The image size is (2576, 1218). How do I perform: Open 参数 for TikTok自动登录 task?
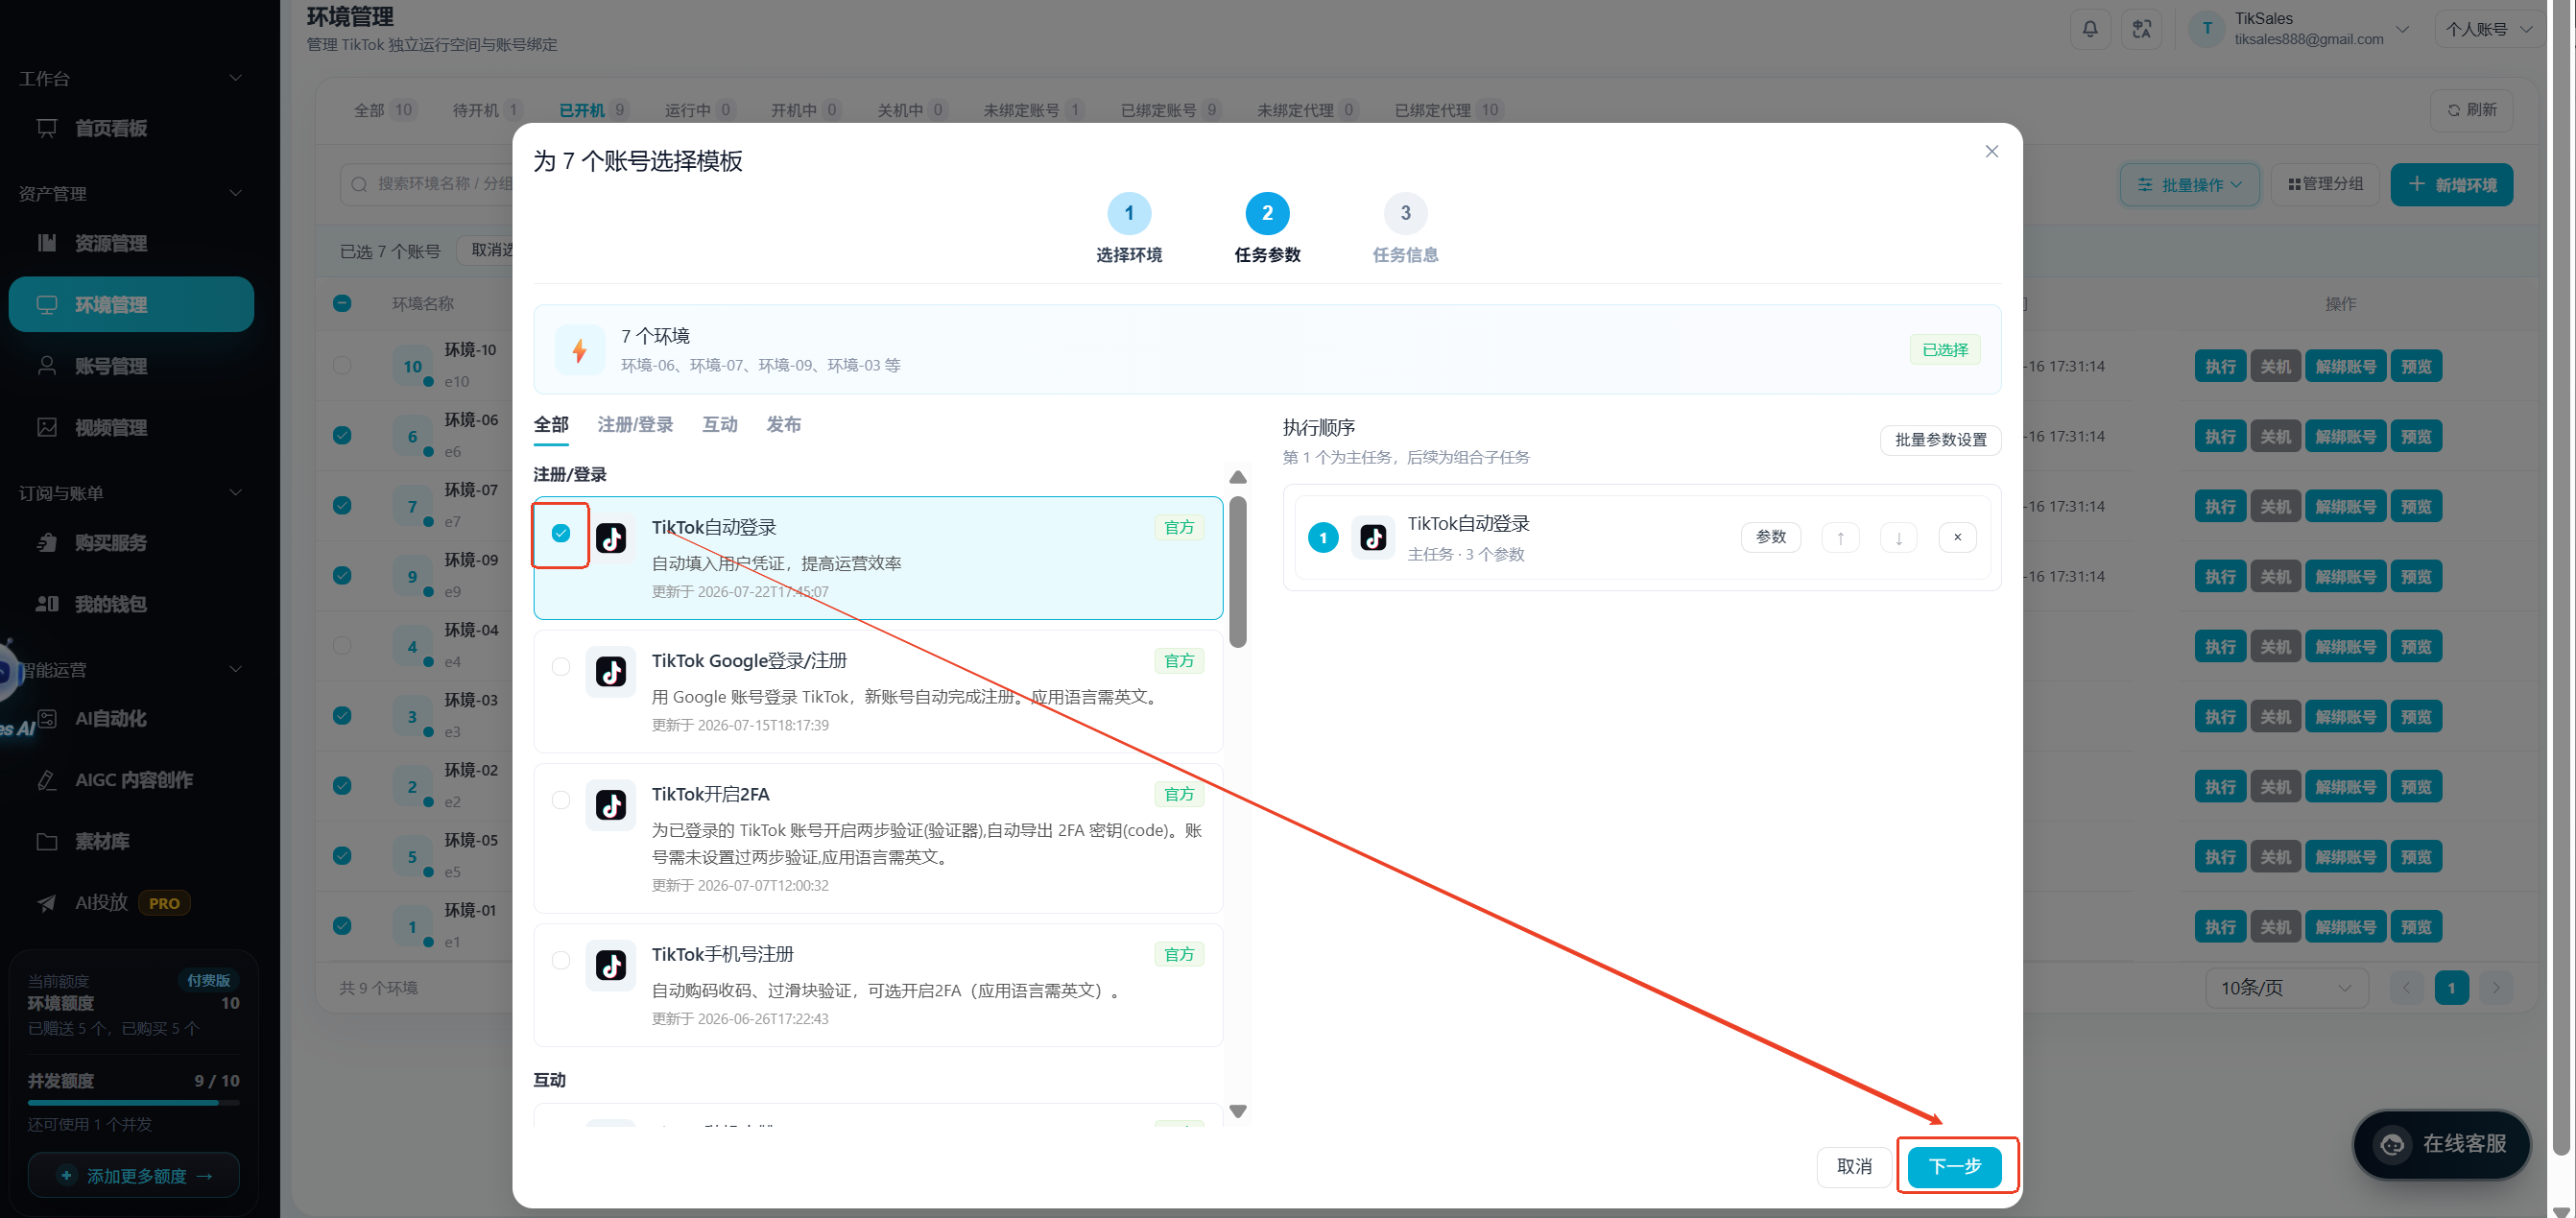tap(1770, 537)
